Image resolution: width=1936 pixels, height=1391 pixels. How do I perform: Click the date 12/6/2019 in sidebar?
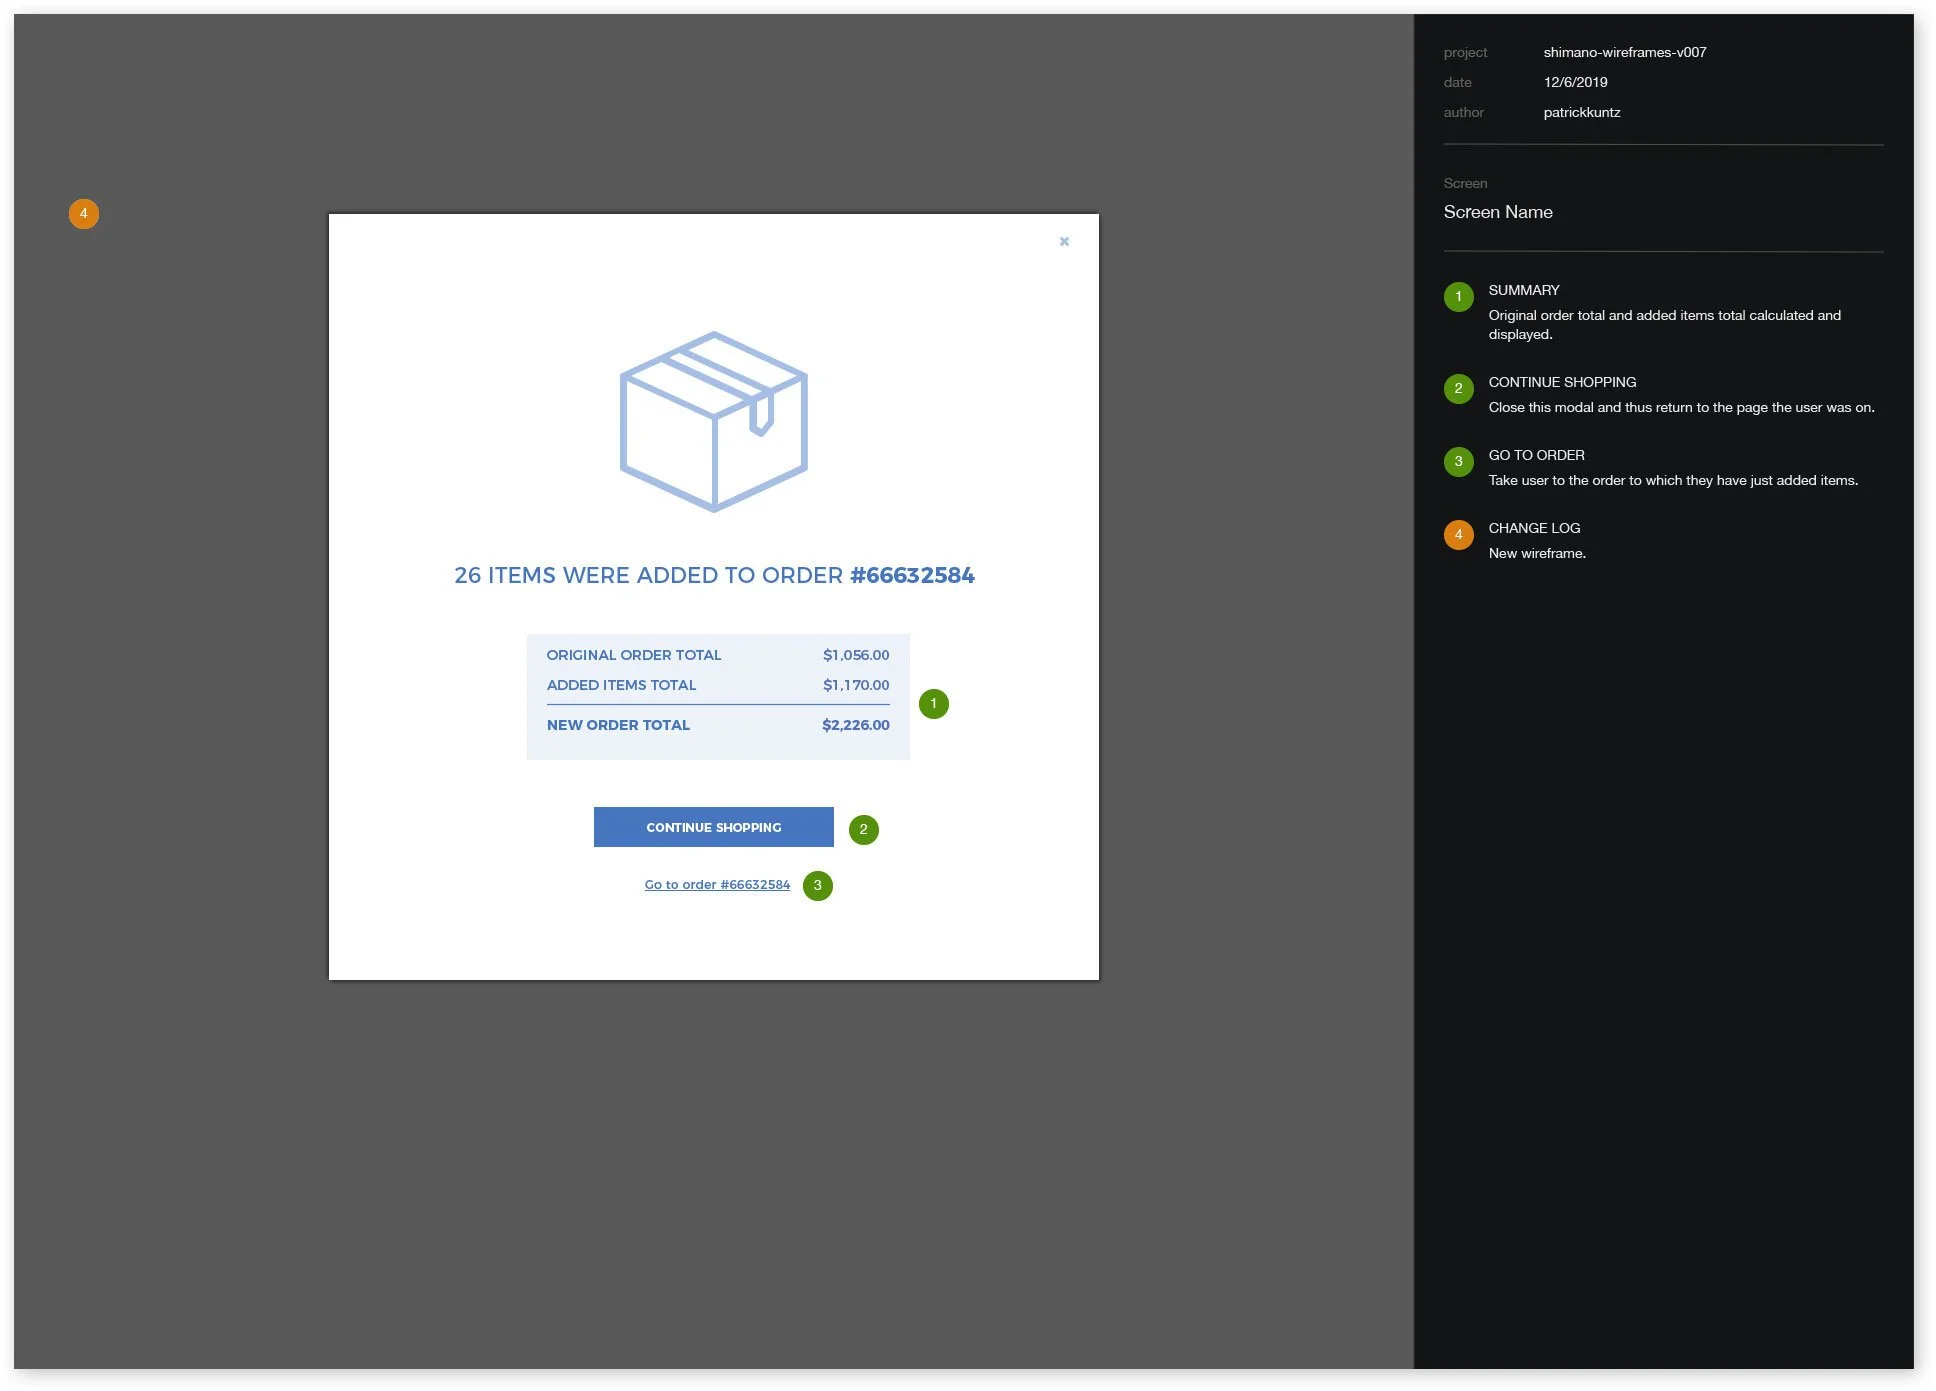[x=1575, y=82]
